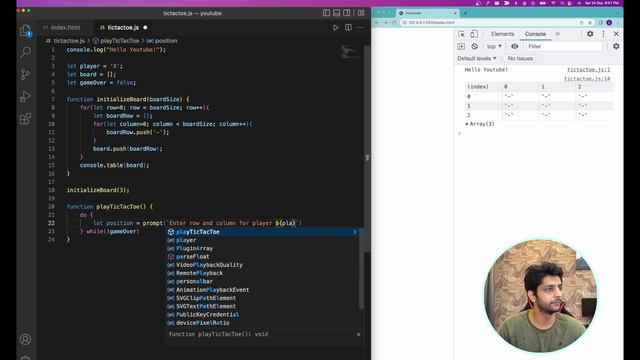
Task: Choose playTicTacToe autocomplete suggestion
Action: pyautogui.click(x=263, y=232)
